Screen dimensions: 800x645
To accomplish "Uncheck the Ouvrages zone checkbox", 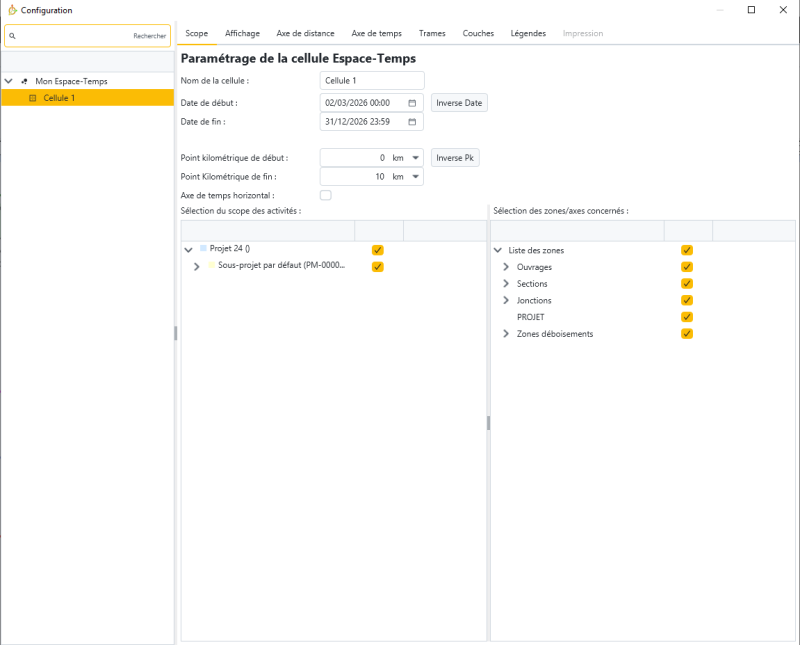I will (687, 267).
